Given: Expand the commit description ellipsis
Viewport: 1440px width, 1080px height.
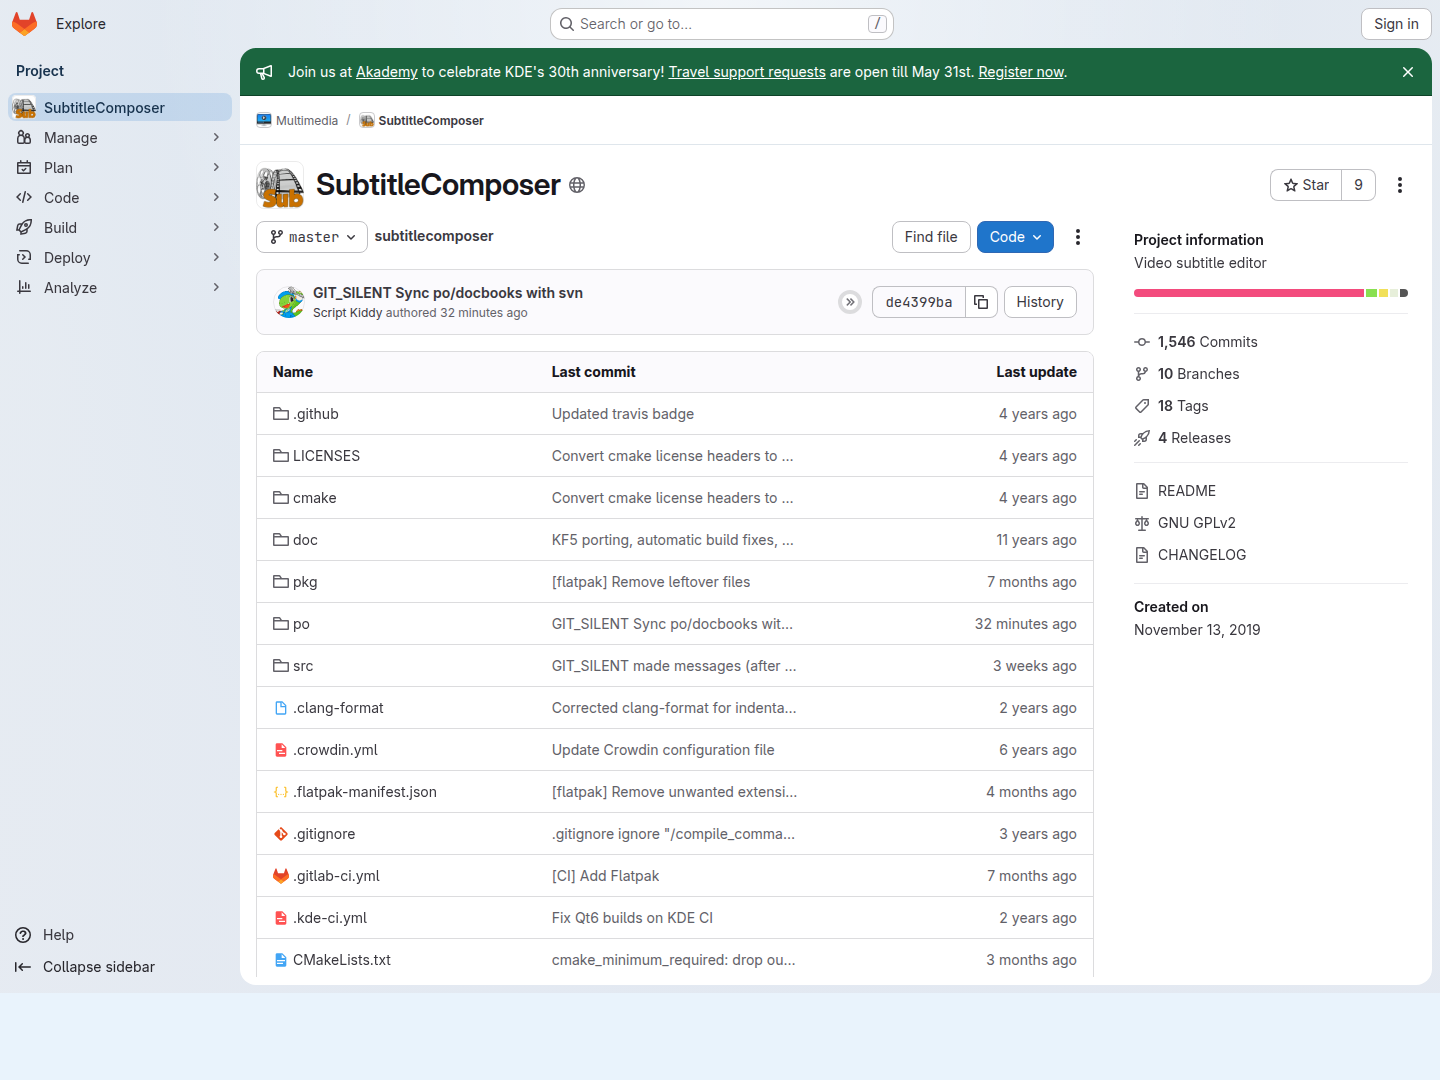Looking at the screenshot, I should click(x=850, y=302).
